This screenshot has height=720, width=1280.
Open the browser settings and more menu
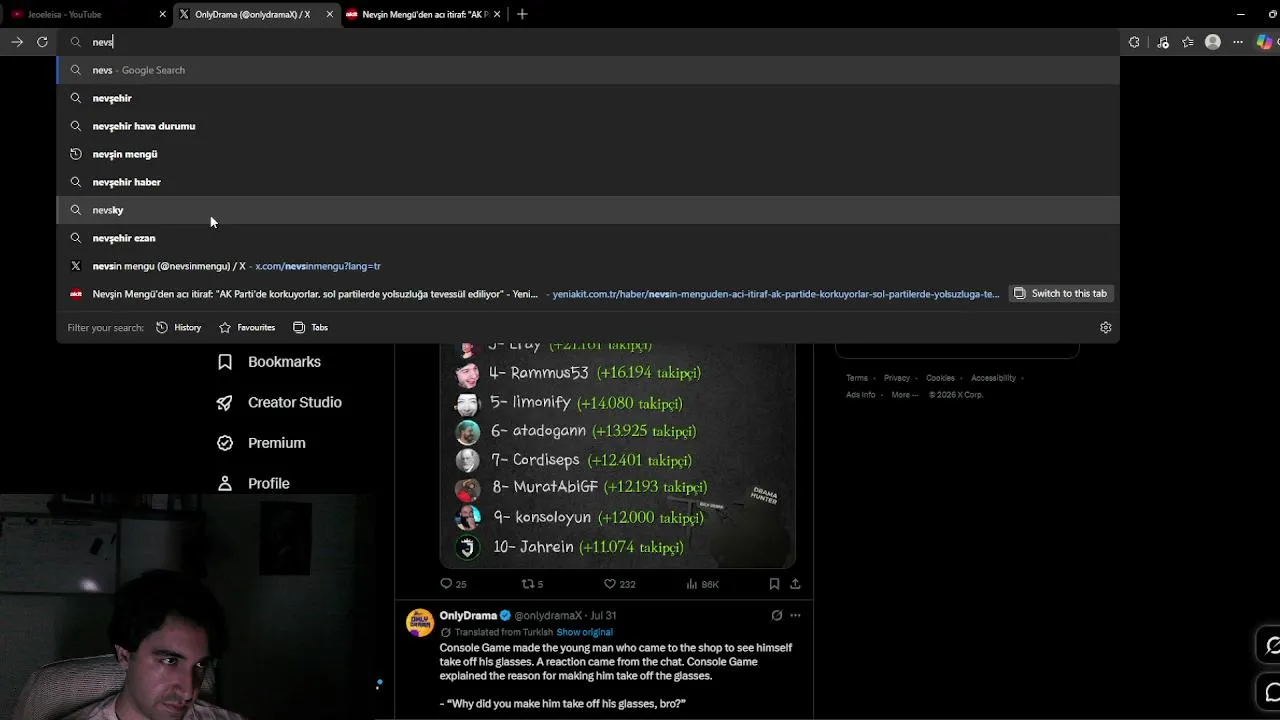coord(1238,42)
